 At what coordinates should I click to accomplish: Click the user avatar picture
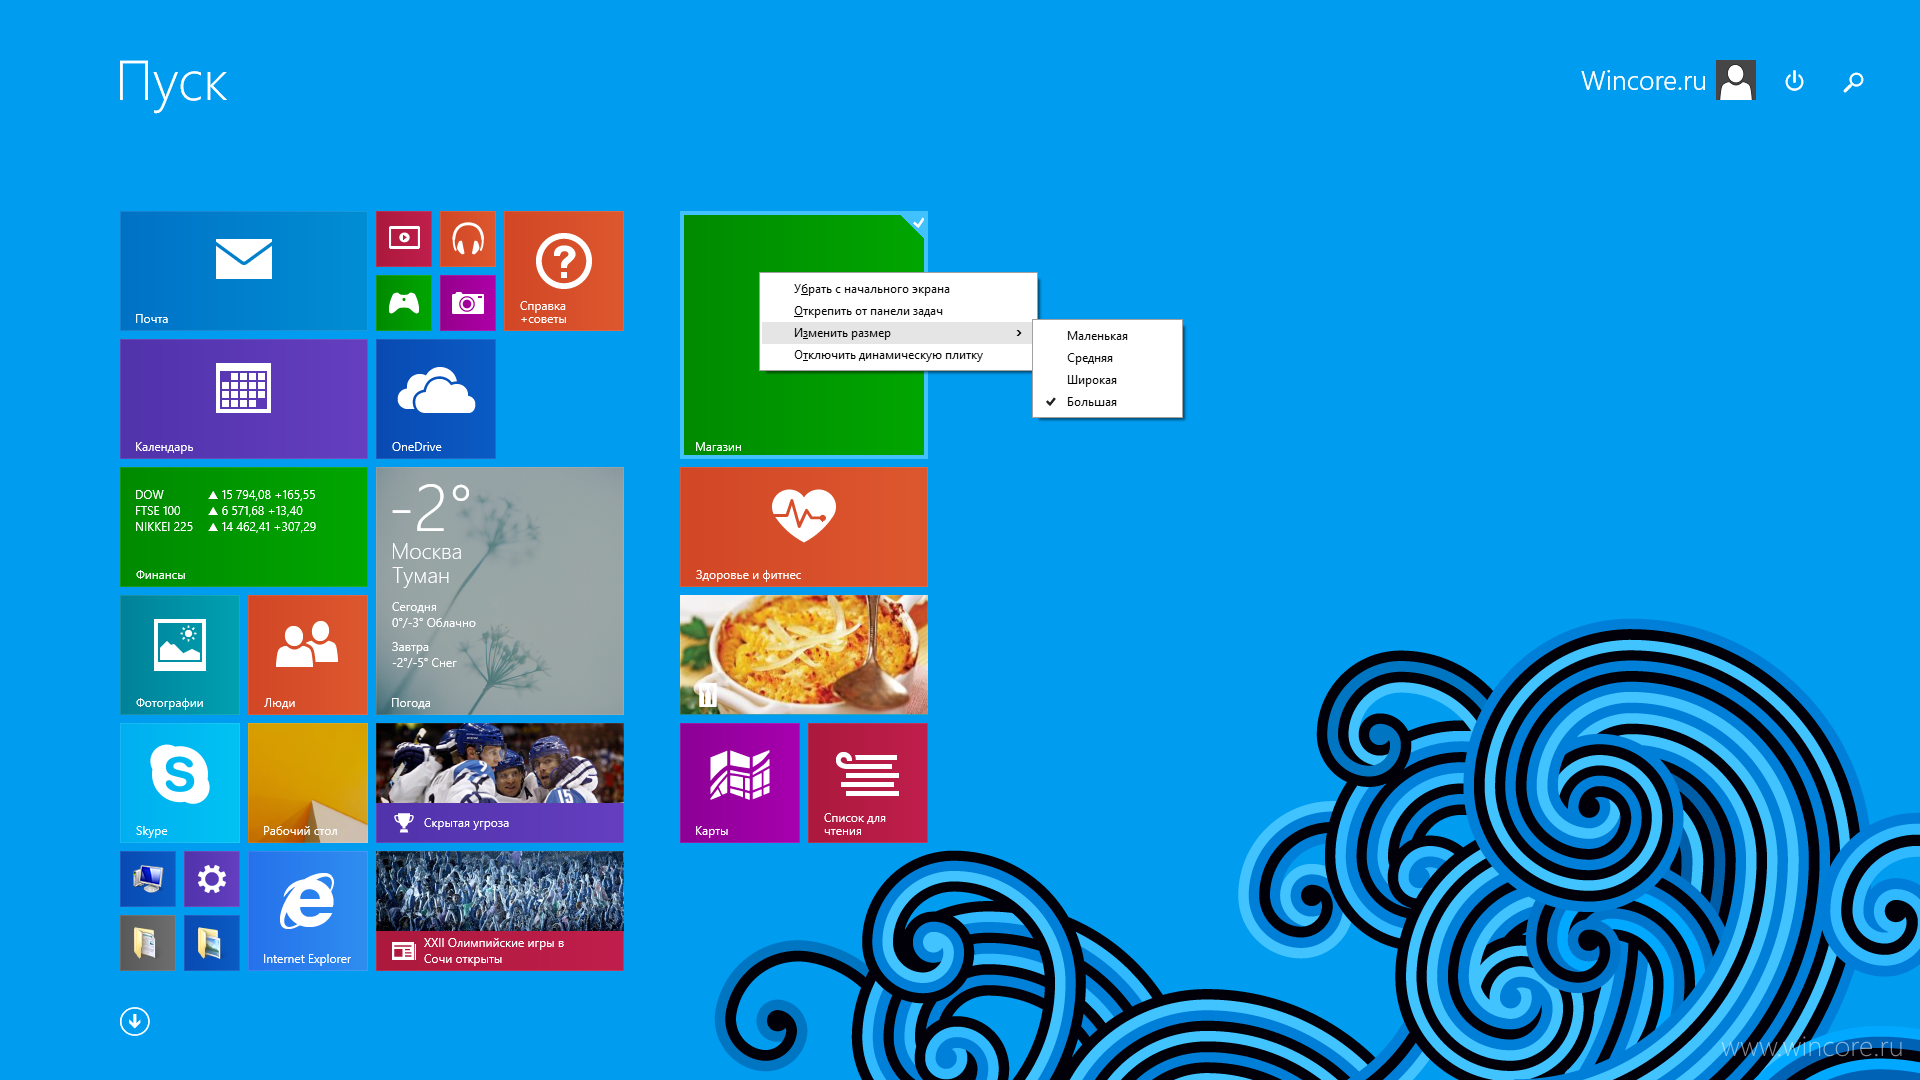pyautogui.click(x=1735, y=80)
